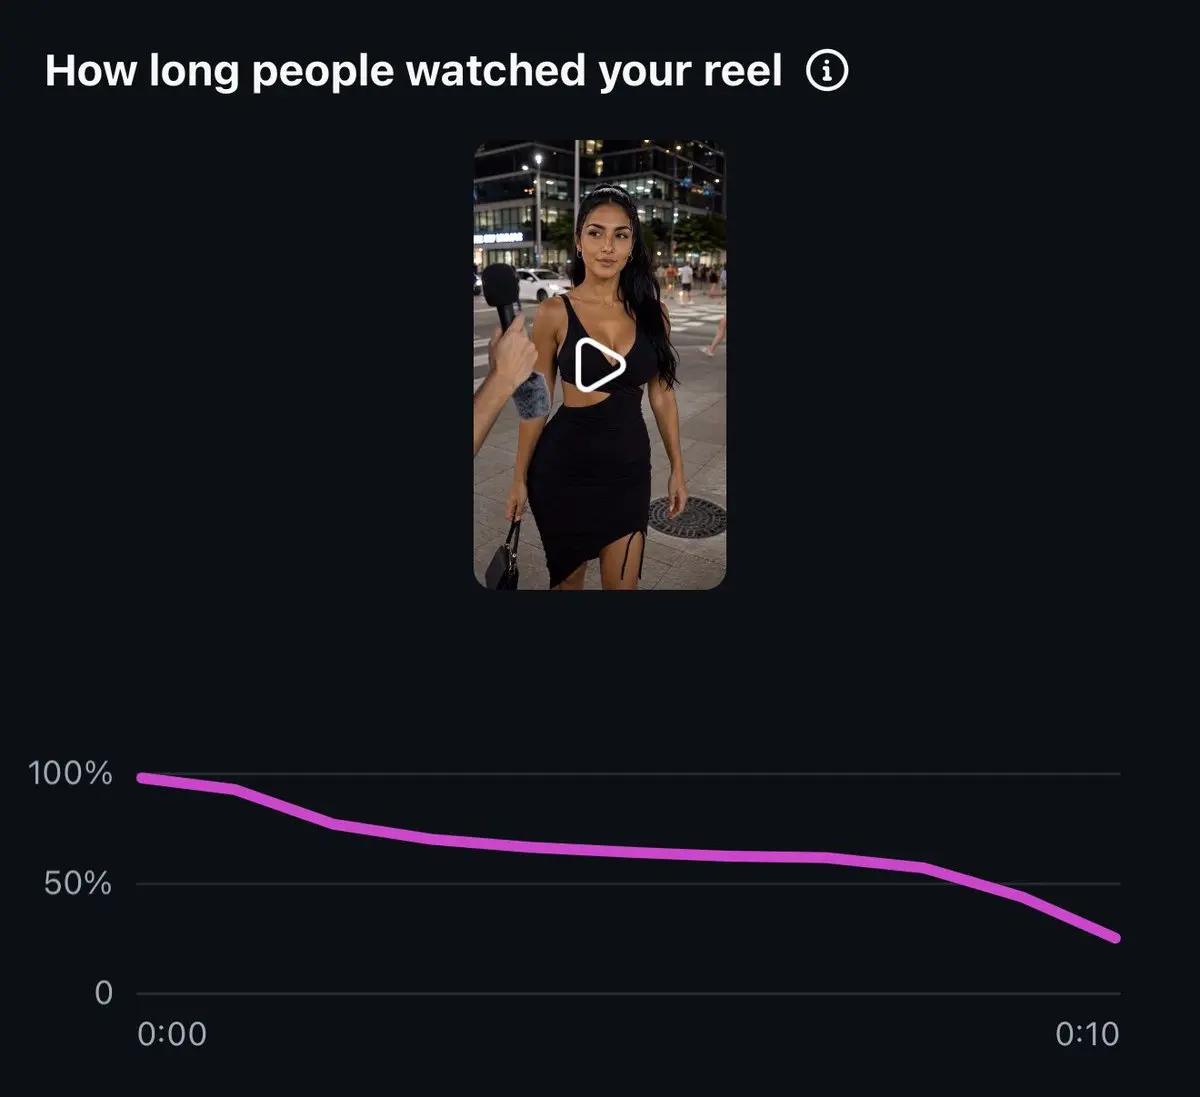Click the chart baseline at zero

click(628, 993)
